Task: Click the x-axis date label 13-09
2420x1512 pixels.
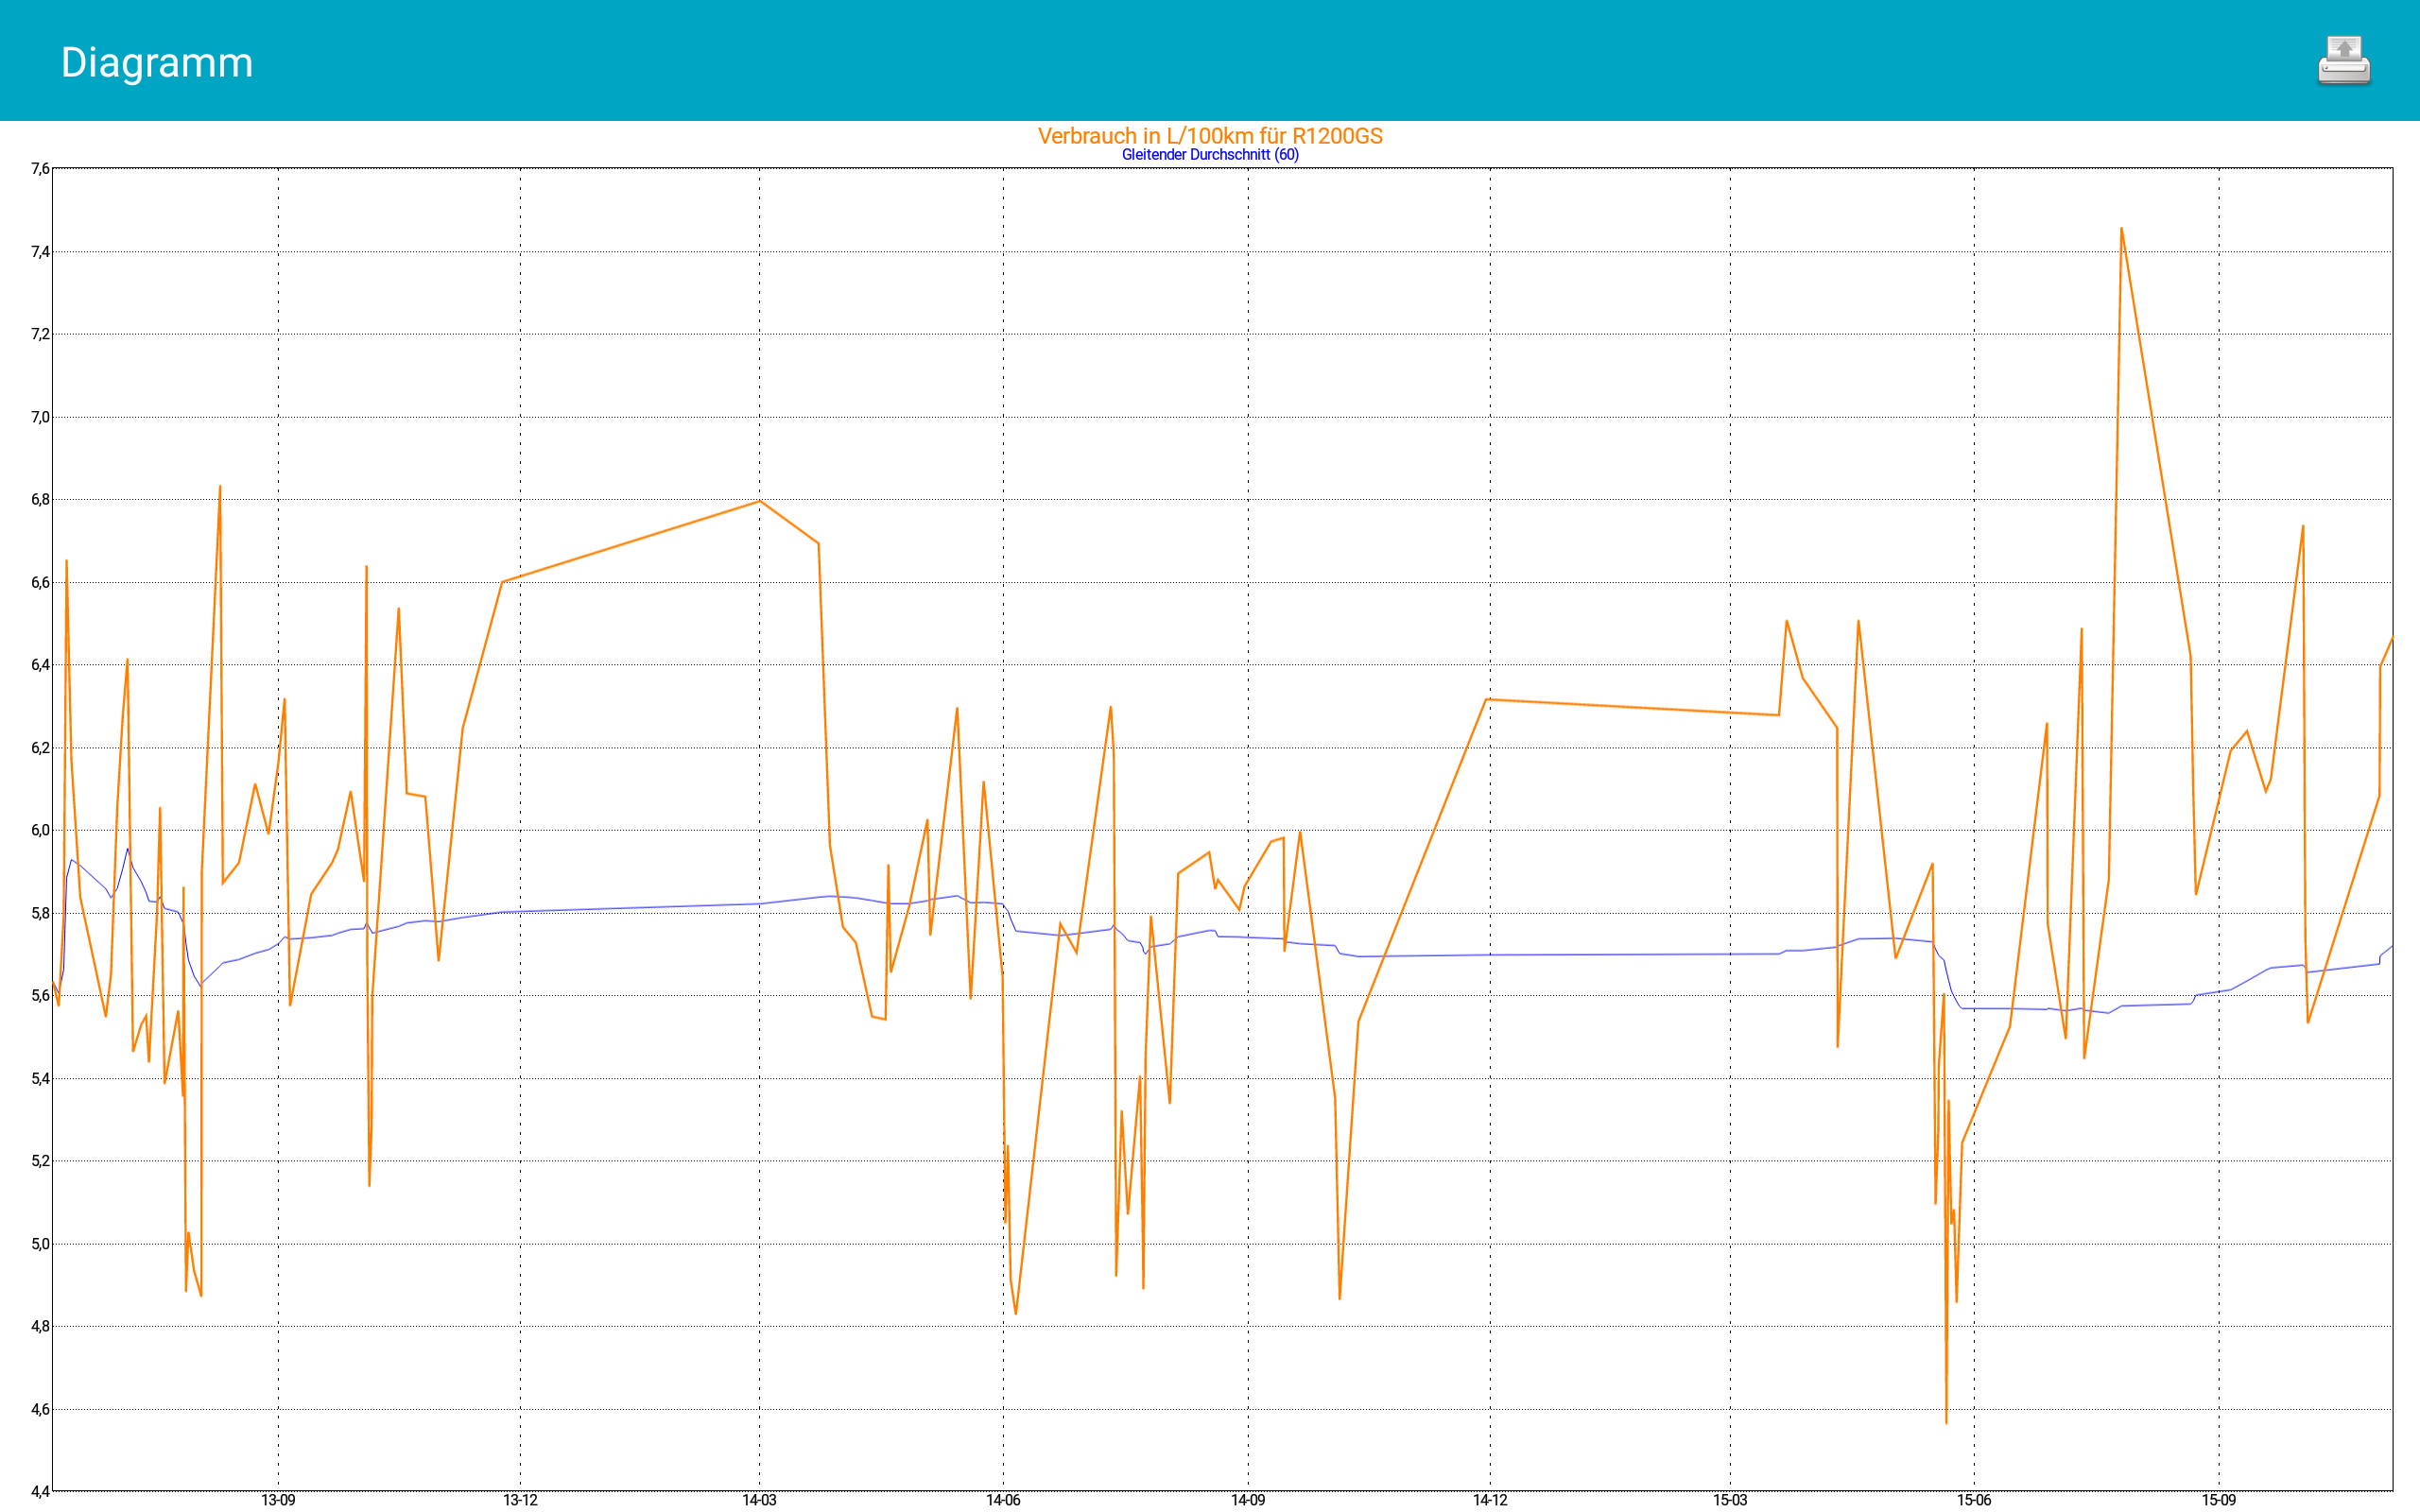Action: click(278, 1500)
